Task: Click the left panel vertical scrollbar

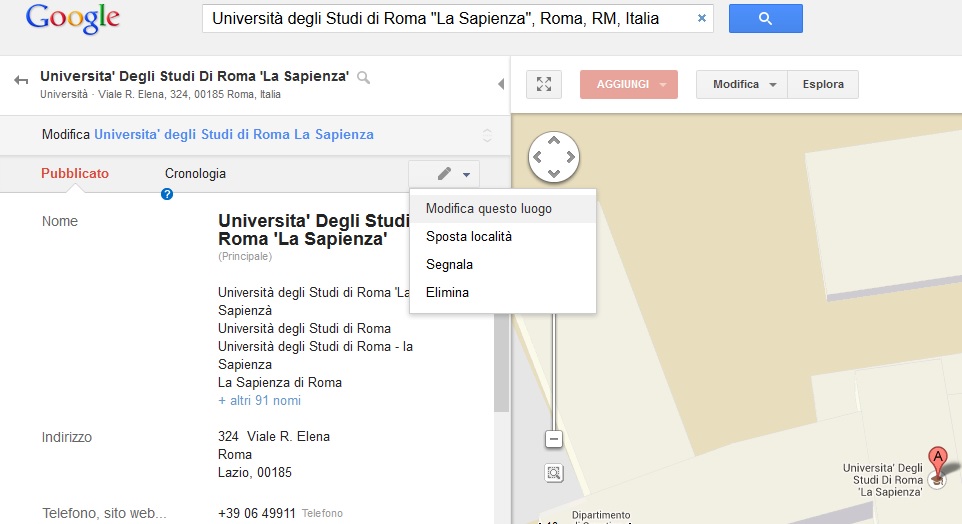Action: (x=502, y=362)
